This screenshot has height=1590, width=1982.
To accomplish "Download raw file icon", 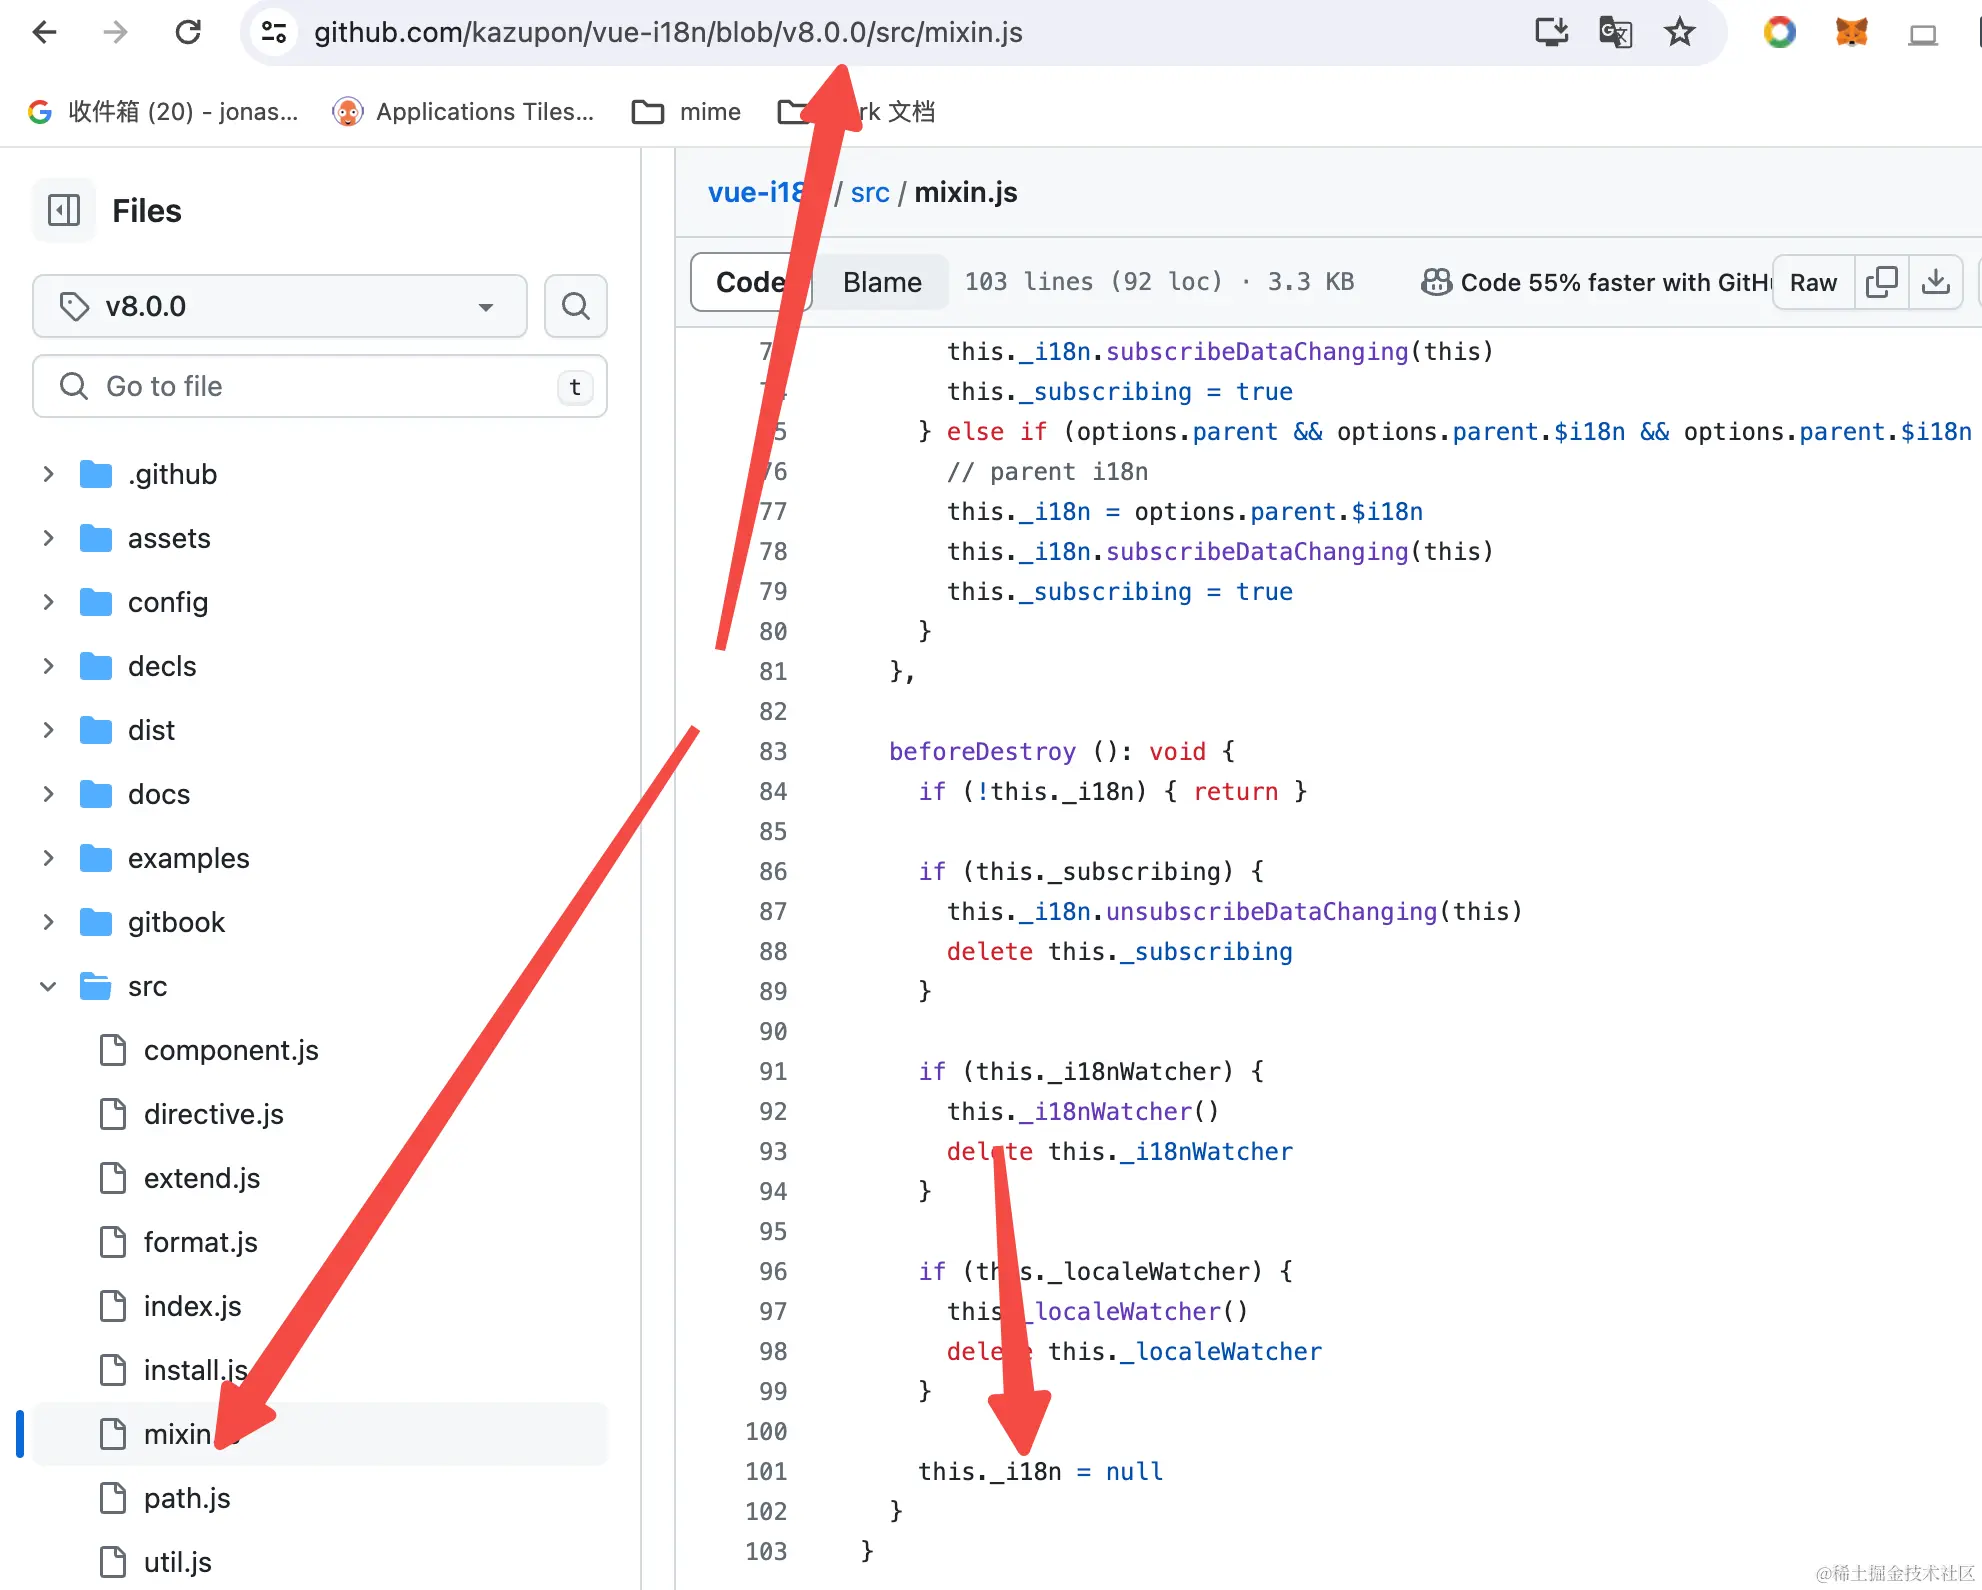I will click(1935, 282).
